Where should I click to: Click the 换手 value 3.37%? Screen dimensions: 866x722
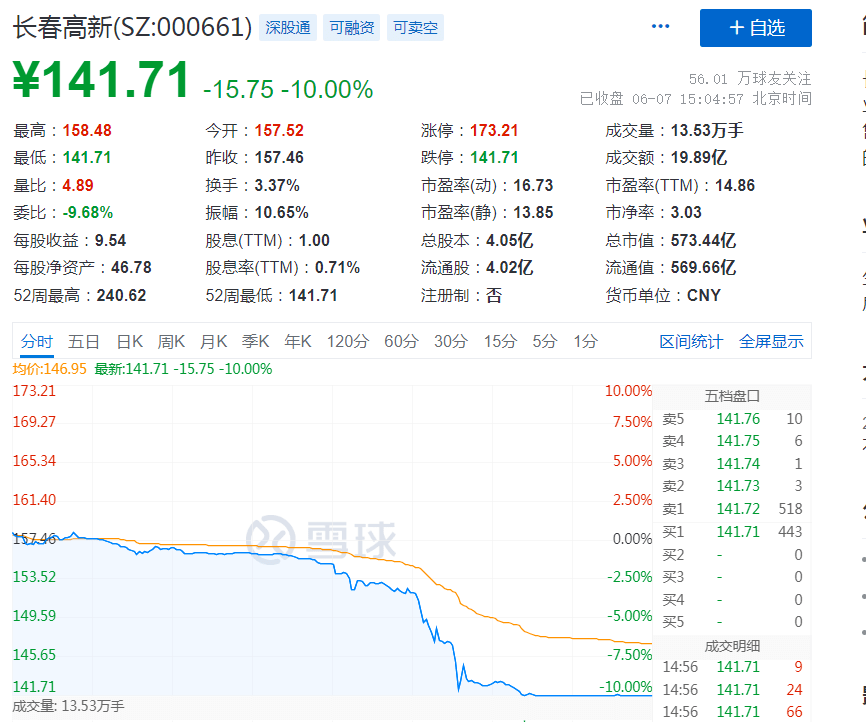point(277,185)
